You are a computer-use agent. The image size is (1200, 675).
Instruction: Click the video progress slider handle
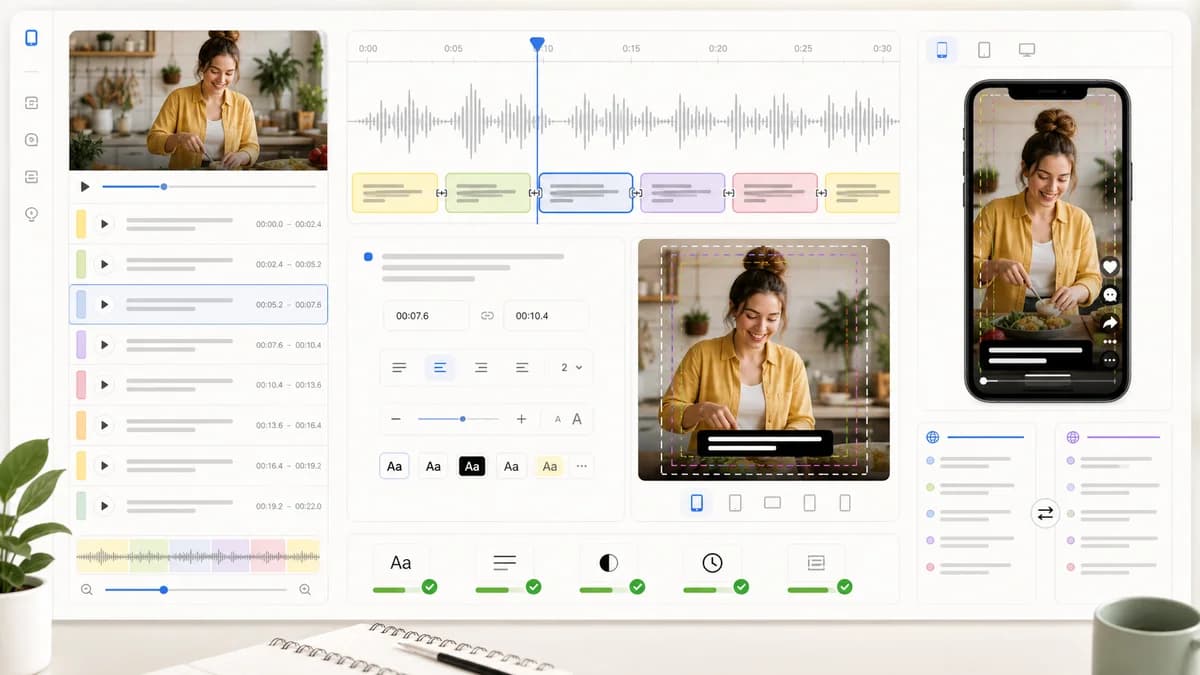(164, 187)
